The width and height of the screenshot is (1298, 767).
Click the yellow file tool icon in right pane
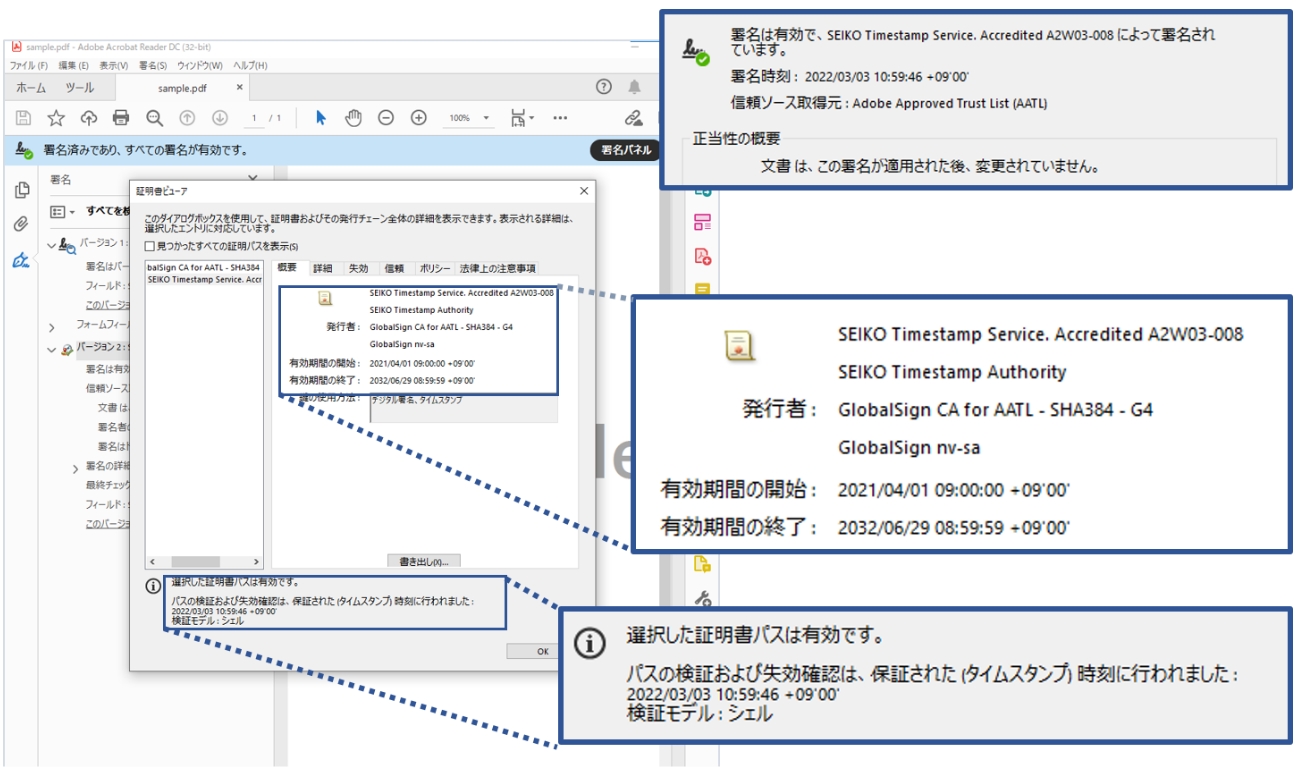tap(703, 563)
